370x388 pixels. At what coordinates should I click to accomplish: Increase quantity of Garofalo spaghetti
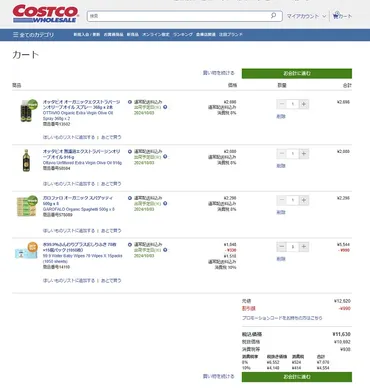[304, 200]
